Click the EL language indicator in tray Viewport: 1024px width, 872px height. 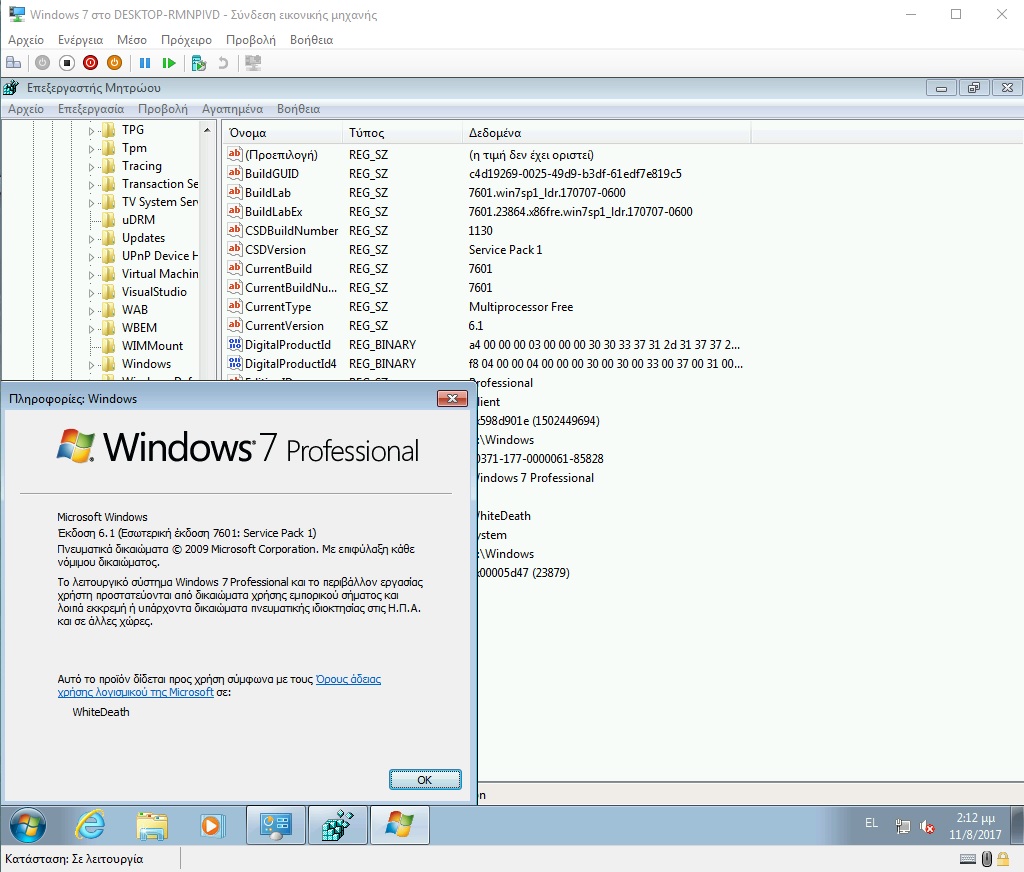[x=871, y=823]
